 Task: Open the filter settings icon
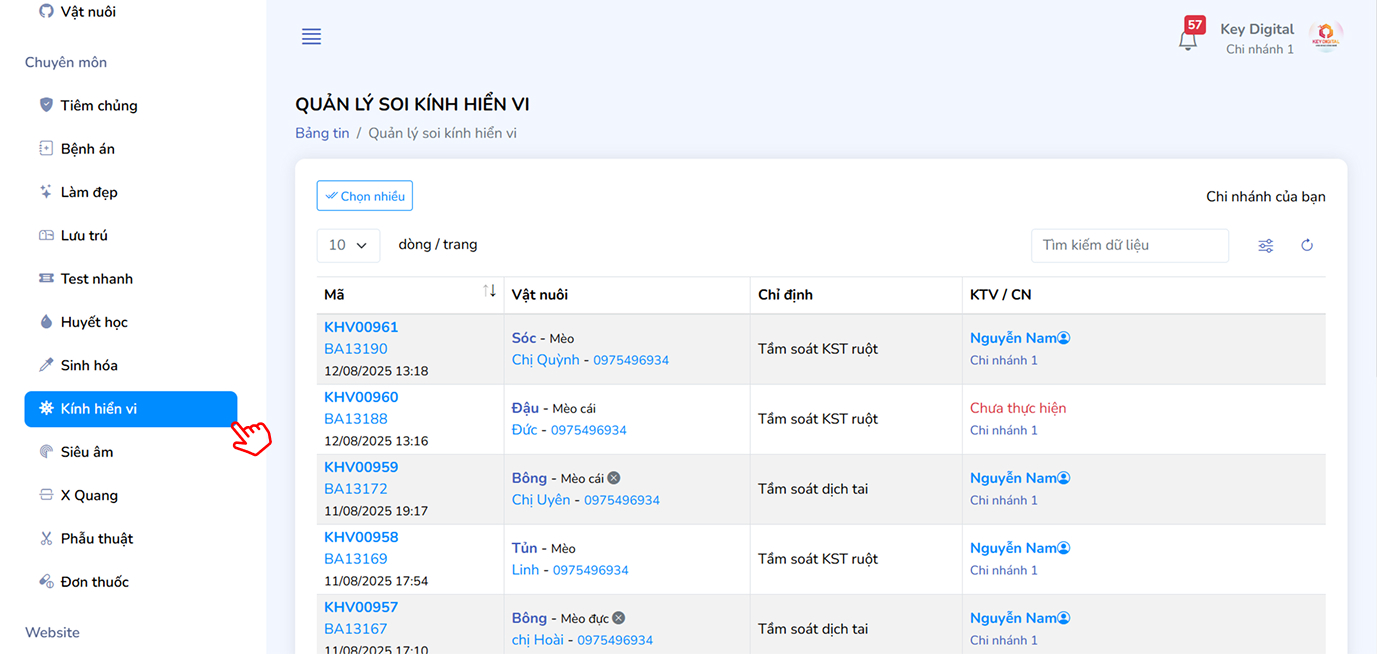click(1265, 246)
